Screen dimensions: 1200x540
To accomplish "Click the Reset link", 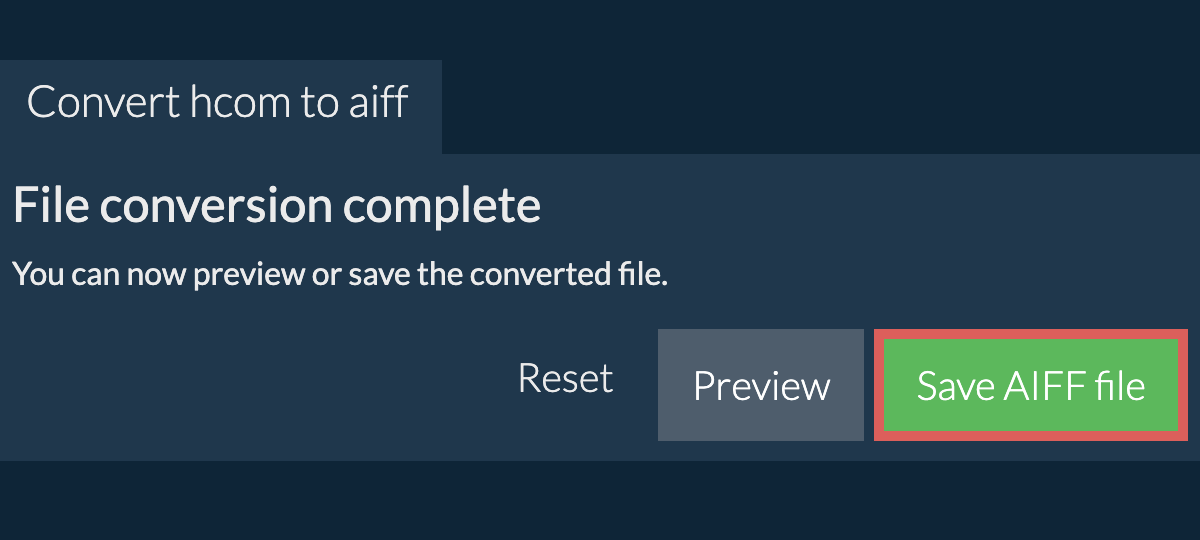I will 565,379.
